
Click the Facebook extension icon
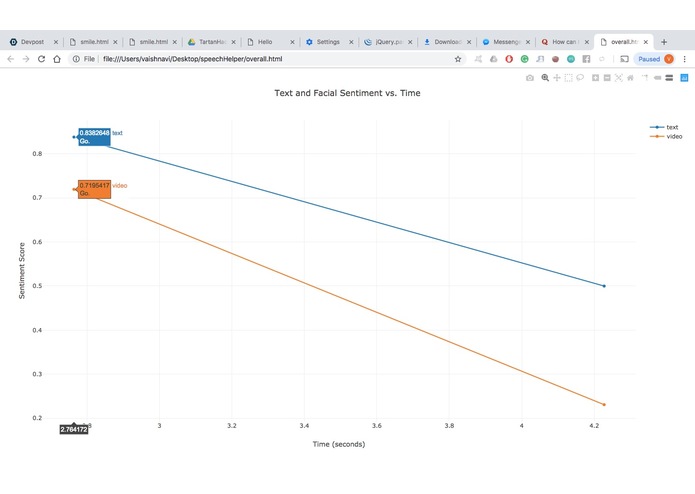(586, 59)
